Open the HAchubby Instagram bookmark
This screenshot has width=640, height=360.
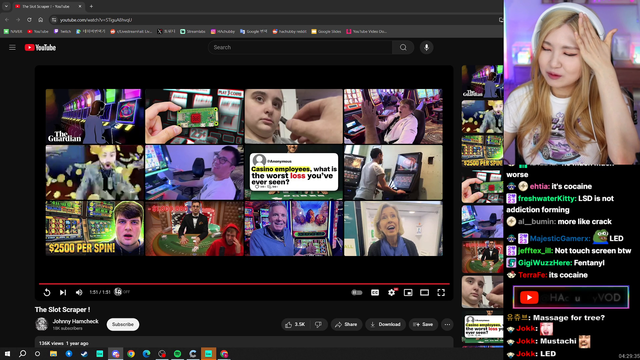(222, 31)
